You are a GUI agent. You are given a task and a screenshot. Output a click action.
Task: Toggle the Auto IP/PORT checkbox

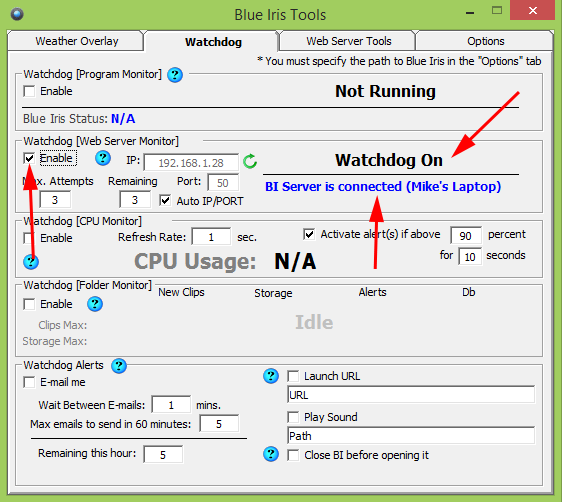pos(165,200)
